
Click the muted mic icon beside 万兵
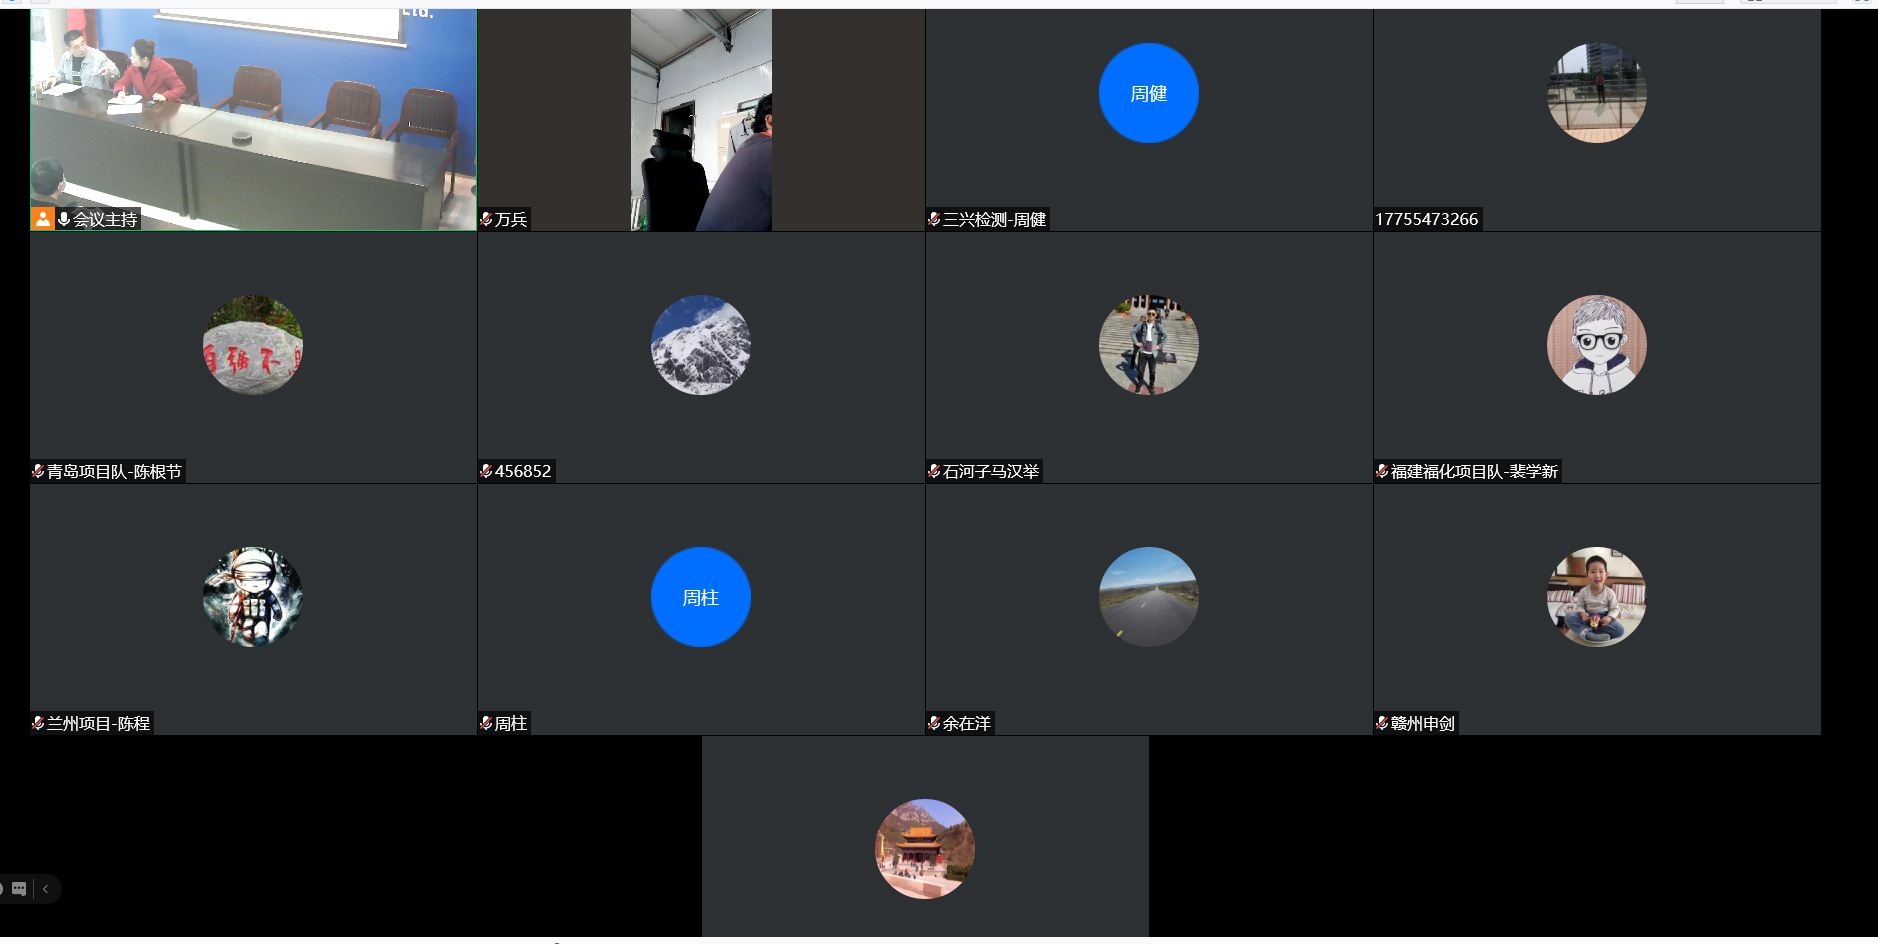click(486, 219)
